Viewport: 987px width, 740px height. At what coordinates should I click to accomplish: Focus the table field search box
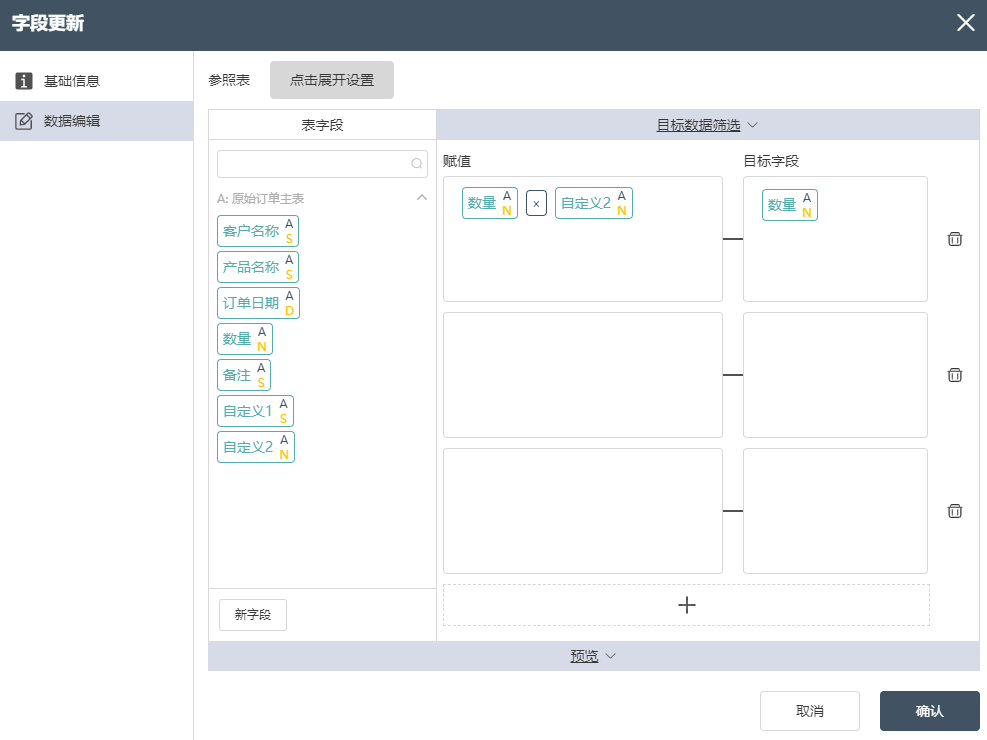322,164
